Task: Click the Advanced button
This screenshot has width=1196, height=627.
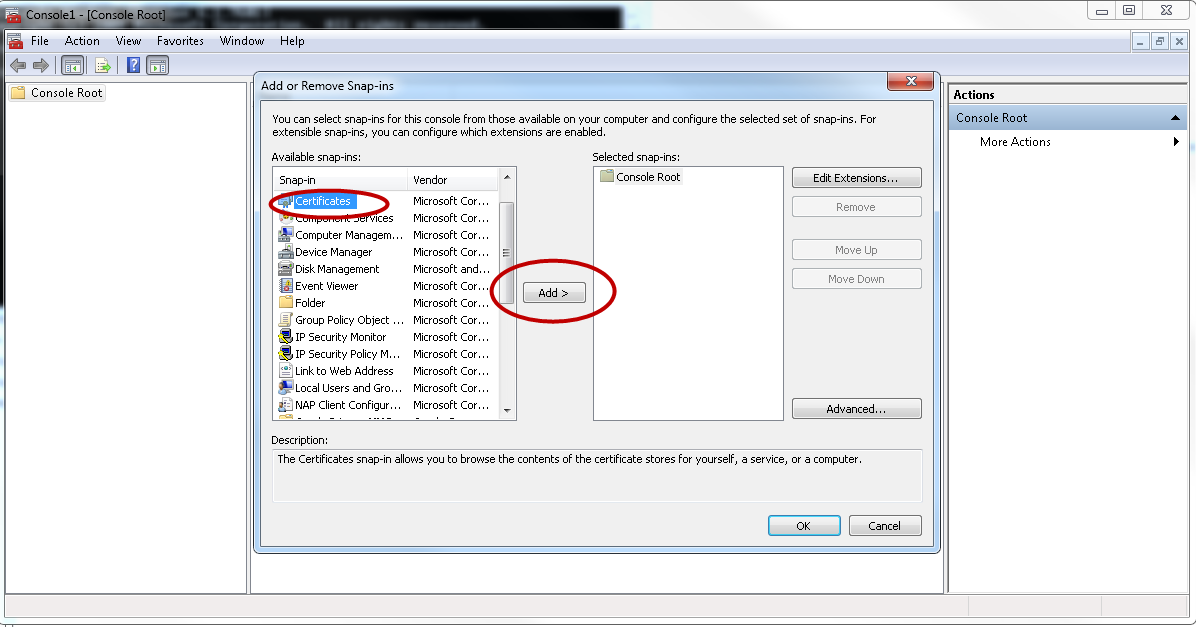Action: coord(857,409)
